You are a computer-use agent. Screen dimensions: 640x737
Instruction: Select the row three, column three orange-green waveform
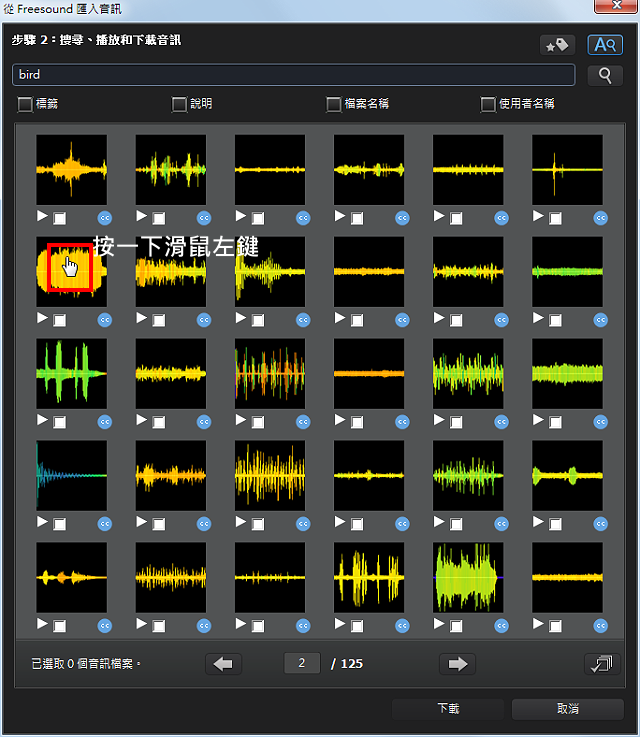(x=270, y=374)
